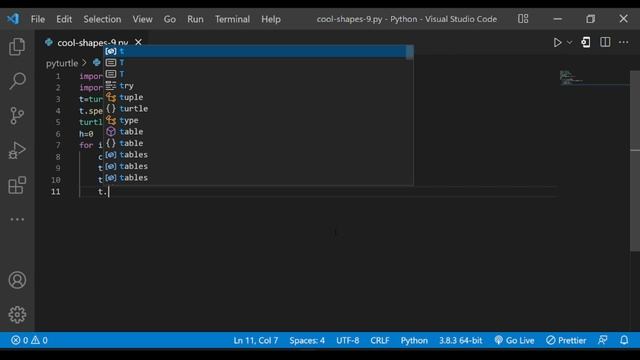
Task: Open the Search view in activity bar
Action: coord(17,81)
